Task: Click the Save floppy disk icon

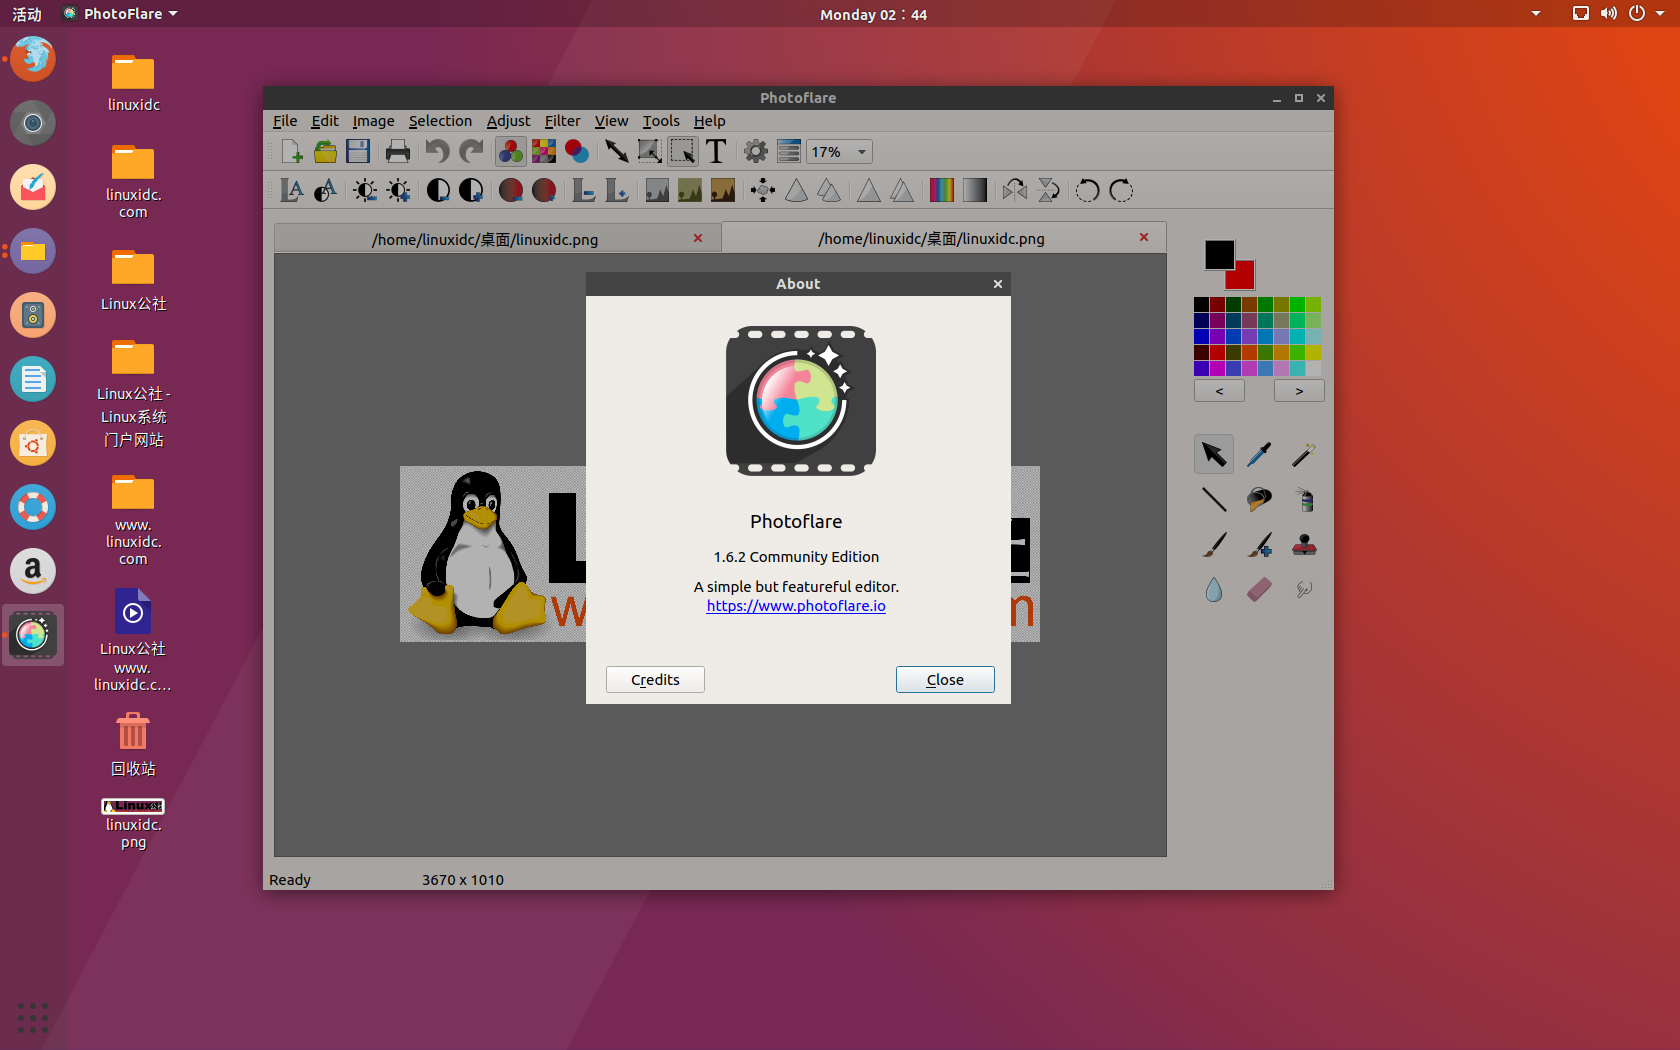Action: click(x=358, y=151)
